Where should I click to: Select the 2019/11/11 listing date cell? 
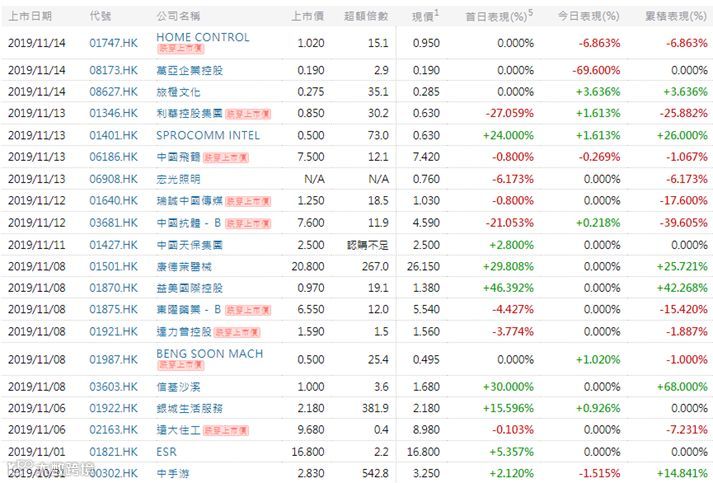click(x=37, y=245)
